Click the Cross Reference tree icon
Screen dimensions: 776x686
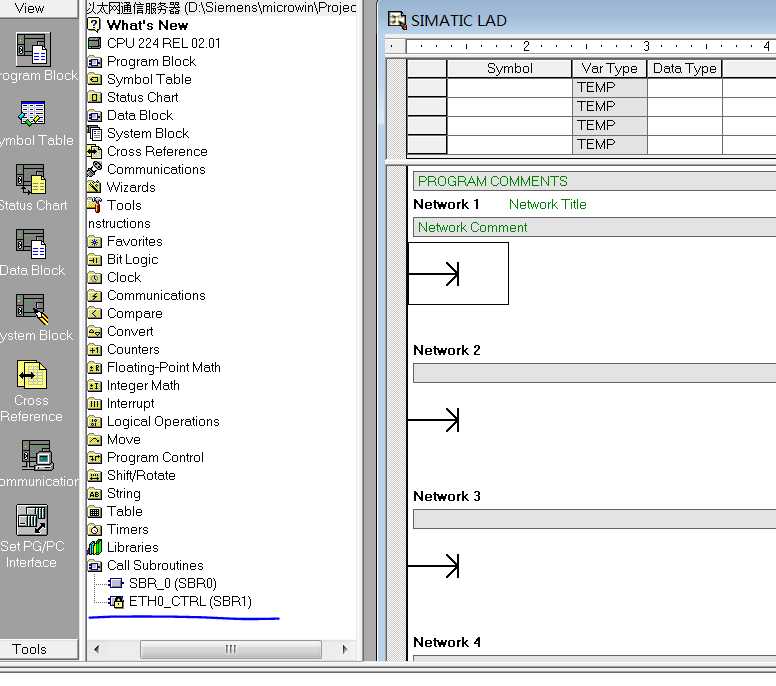coord(94,151)
